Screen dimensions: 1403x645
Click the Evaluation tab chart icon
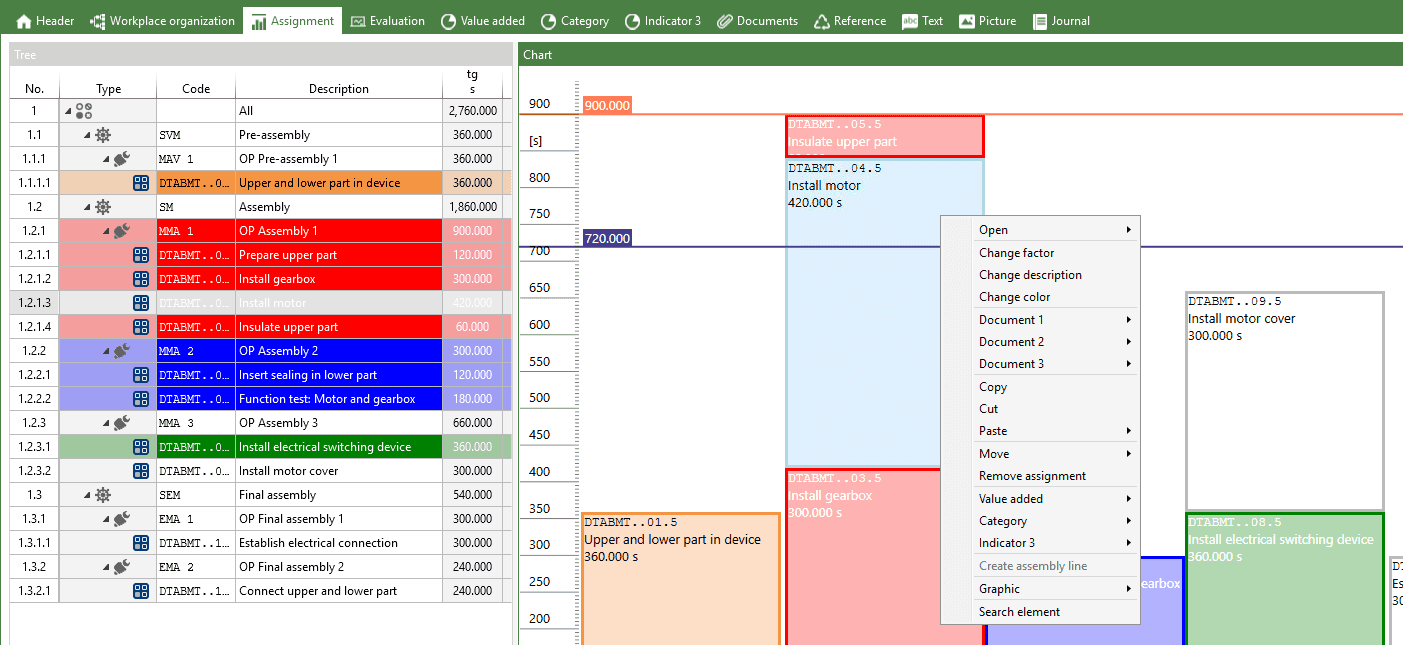click(358, 21)
